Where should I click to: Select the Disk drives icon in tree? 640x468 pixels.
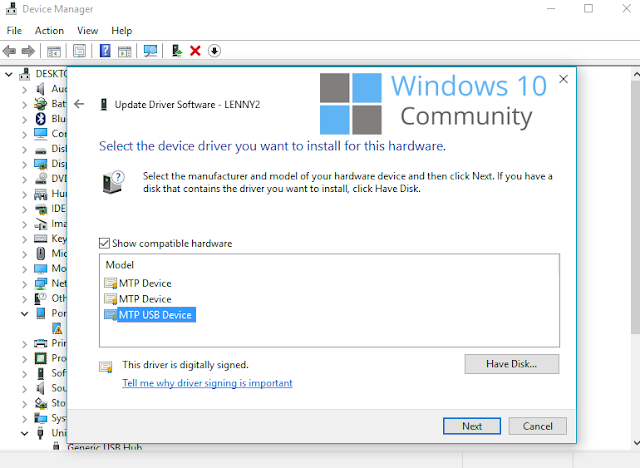pos(40,150)
